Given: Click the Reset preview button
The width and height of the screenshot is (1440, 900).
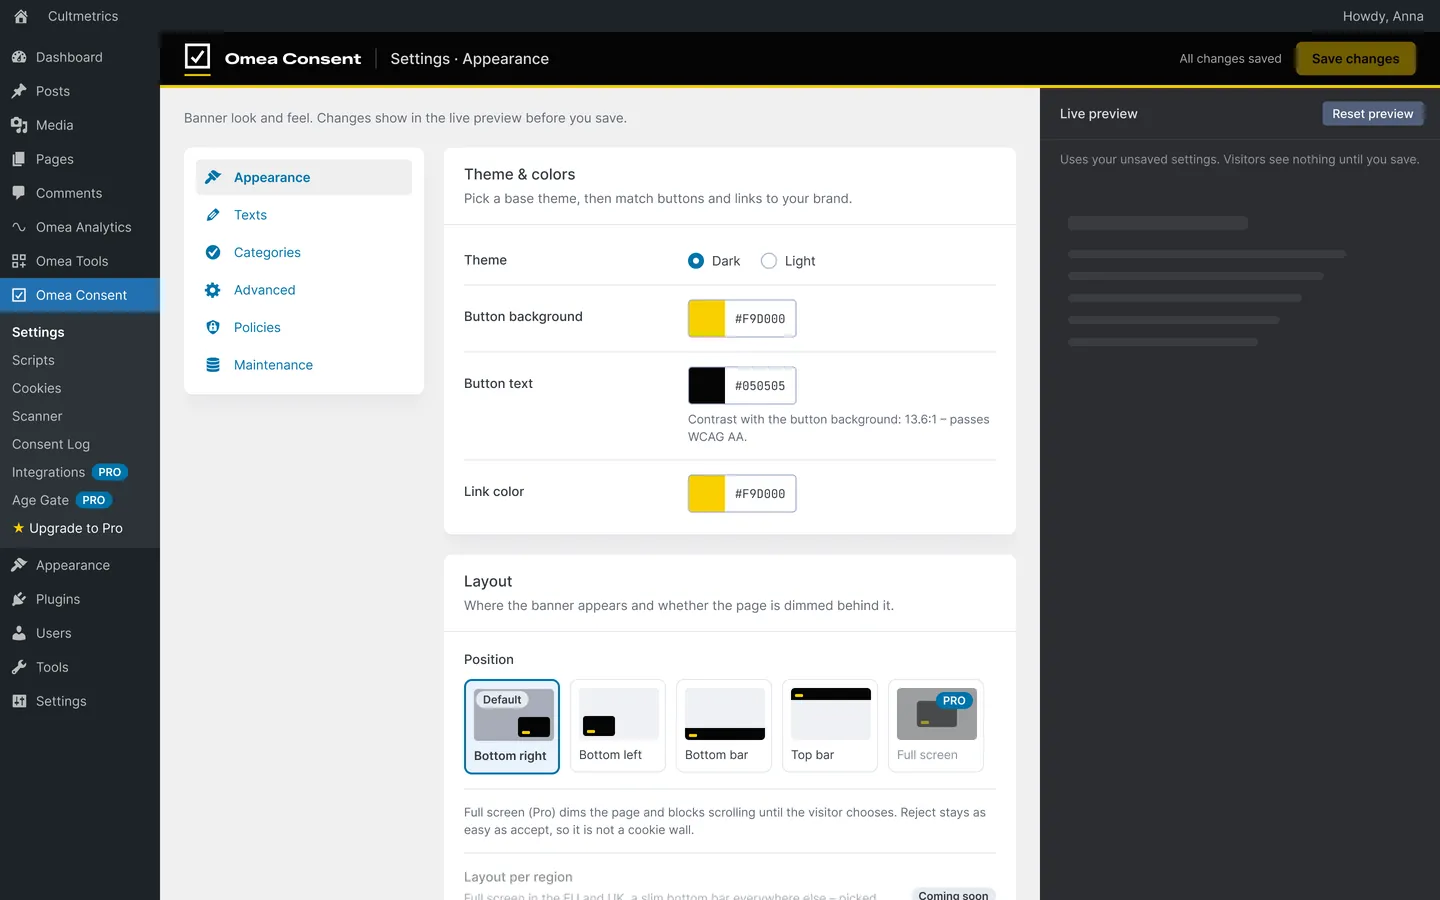Looking at the screenshot, I should pyautogui.click(x=1372, y=114).
